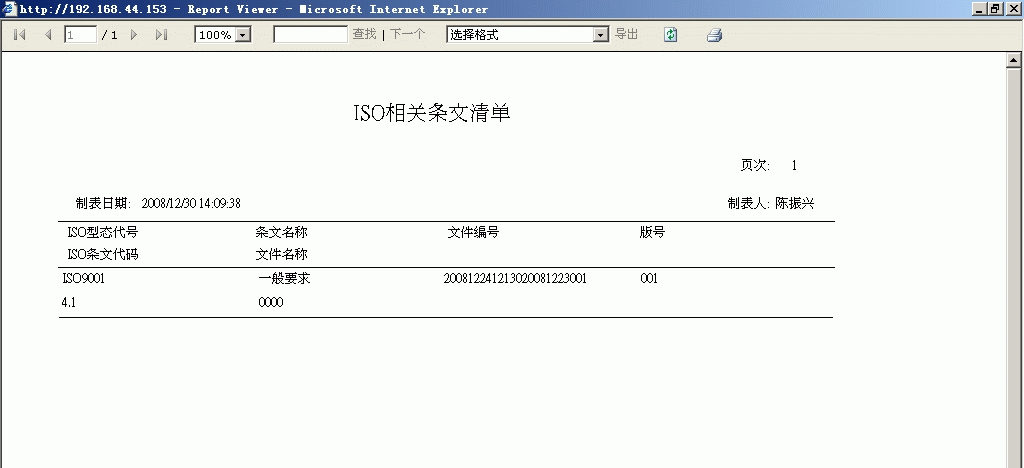Viewport: 1024px width, 468px height.
Task: Go to the previous report page
Action: (47, 35)
